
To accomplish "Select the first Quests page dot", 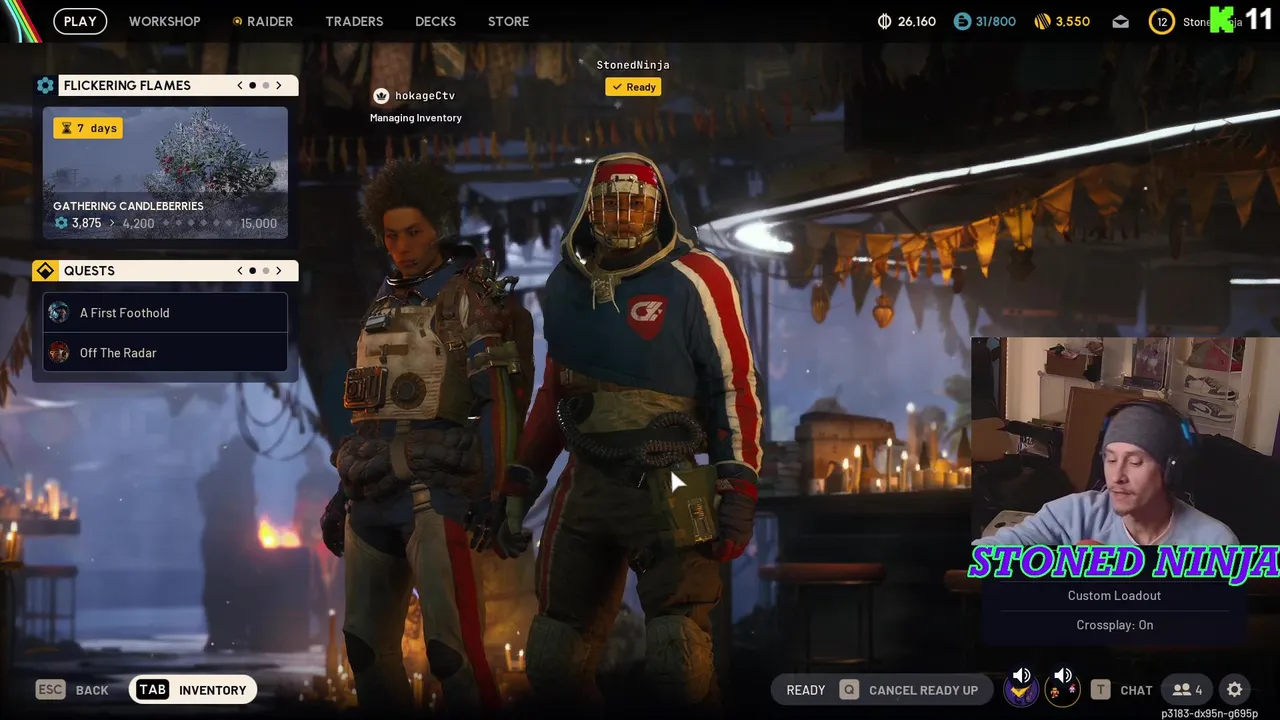I will coord(252,271).
